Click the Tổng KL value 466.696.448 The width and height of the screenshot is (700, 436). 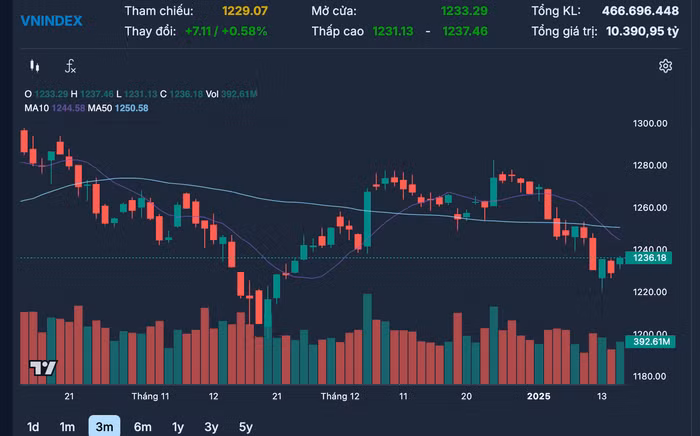[640, 11]
